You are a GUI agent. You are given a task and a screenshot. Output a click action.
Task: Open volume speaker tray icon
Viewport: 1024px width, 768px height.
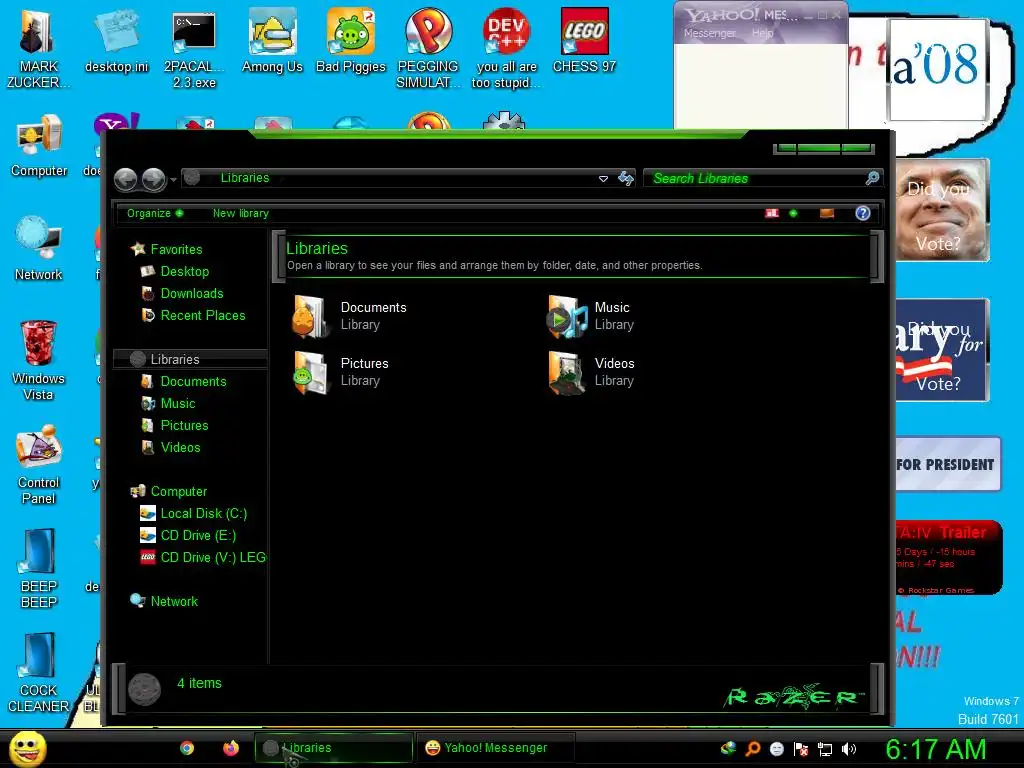[849, 749]
